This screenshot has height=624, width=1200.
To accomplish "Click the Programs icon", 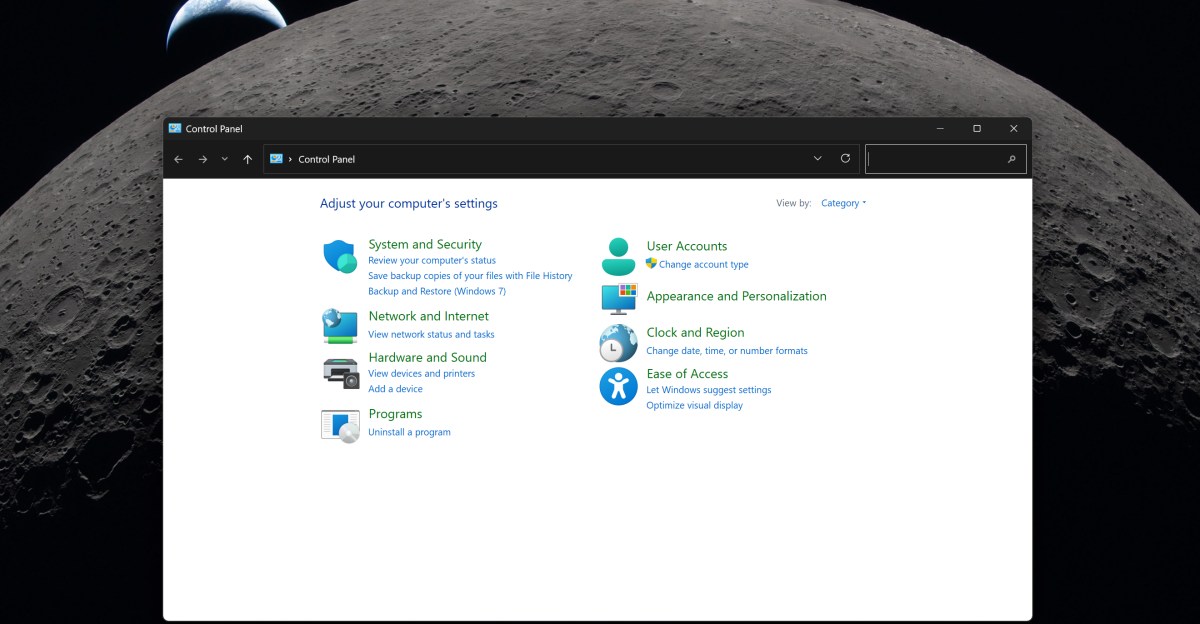I will [340, 424].
